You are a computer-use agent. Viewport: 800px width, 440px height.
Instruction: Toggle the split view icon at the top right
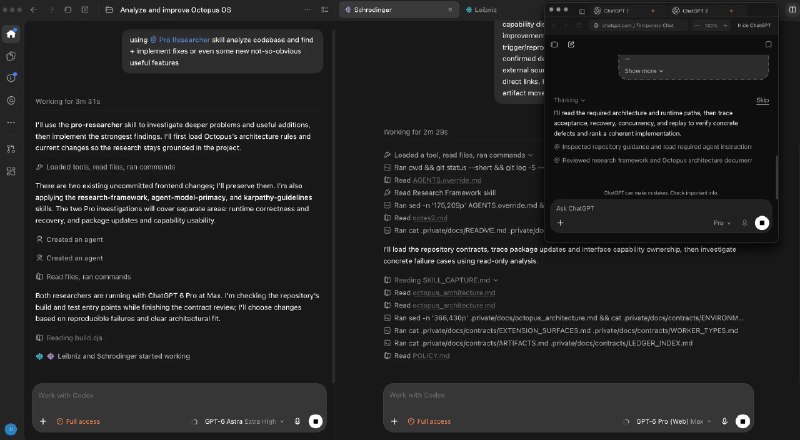[x=792, y=10]
